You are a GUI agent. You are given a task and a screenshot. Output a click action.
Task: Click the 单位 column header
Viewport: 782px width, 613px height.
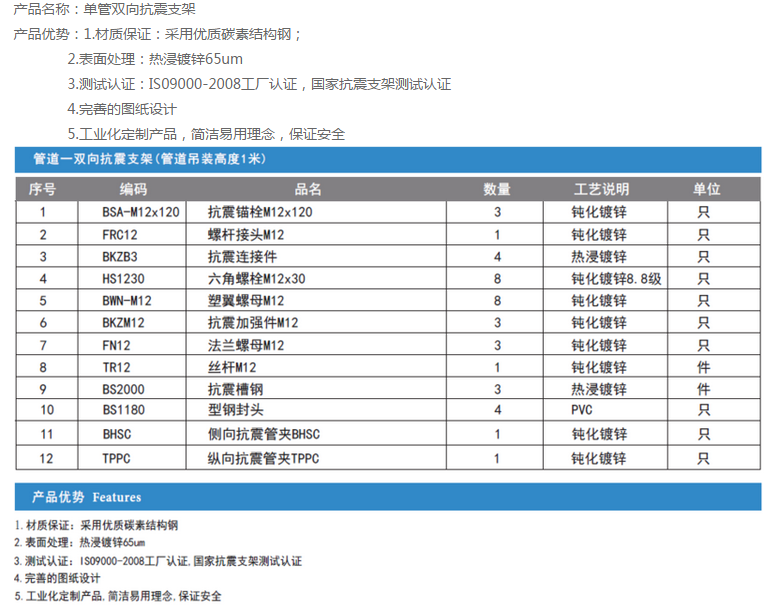click(706, 189)
